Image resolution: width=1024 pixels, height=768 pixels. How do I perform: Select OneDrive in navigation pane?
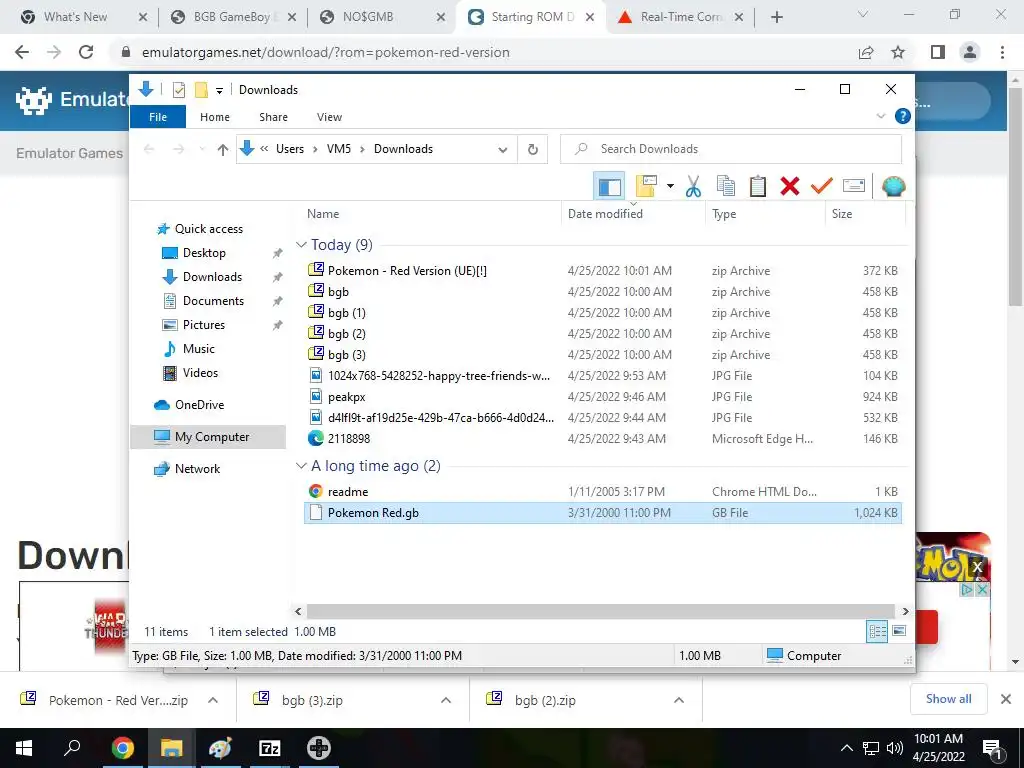click(x=199, y=405)
